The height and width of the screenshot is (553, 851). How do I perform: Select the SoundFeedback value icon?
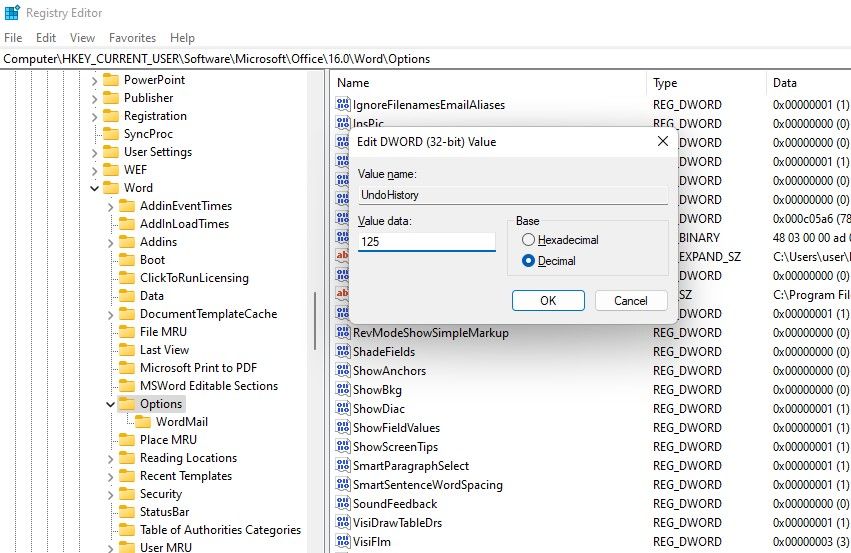pos(342,503)
